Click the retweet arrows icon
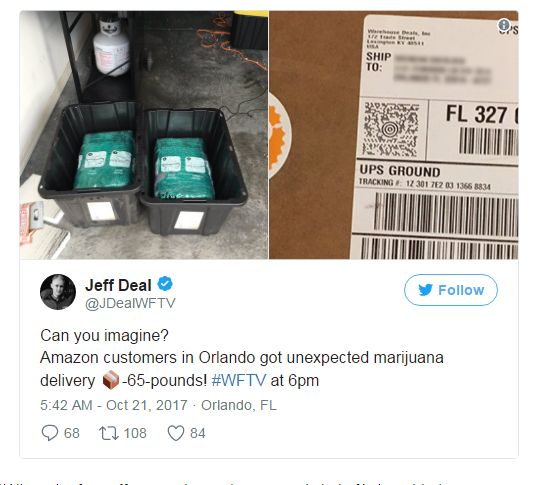Image resolution: width=539 pixels, height=485 pixels. click(109, 433)
